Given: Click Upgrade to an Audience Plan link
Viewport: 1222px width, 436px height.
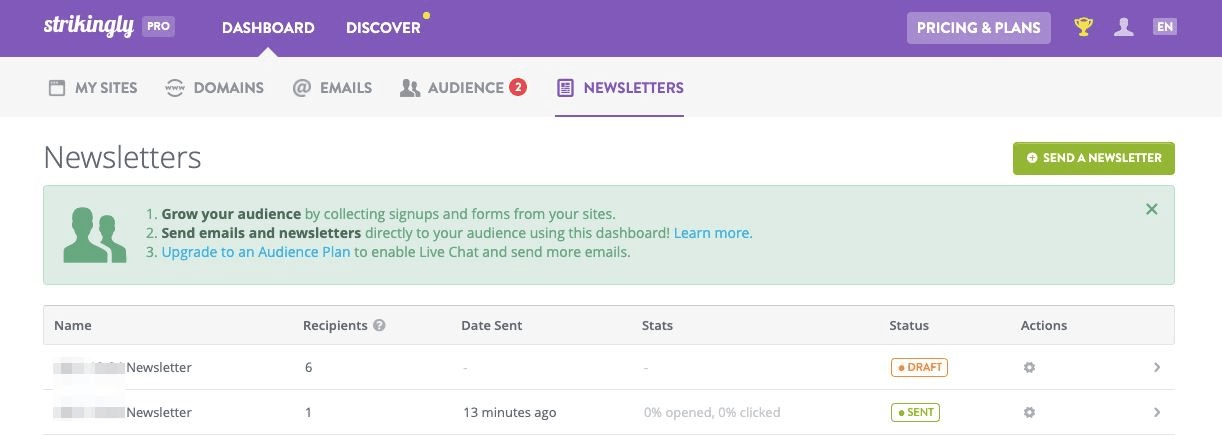Looking at the screenshot, I should (x=255, y=252).
